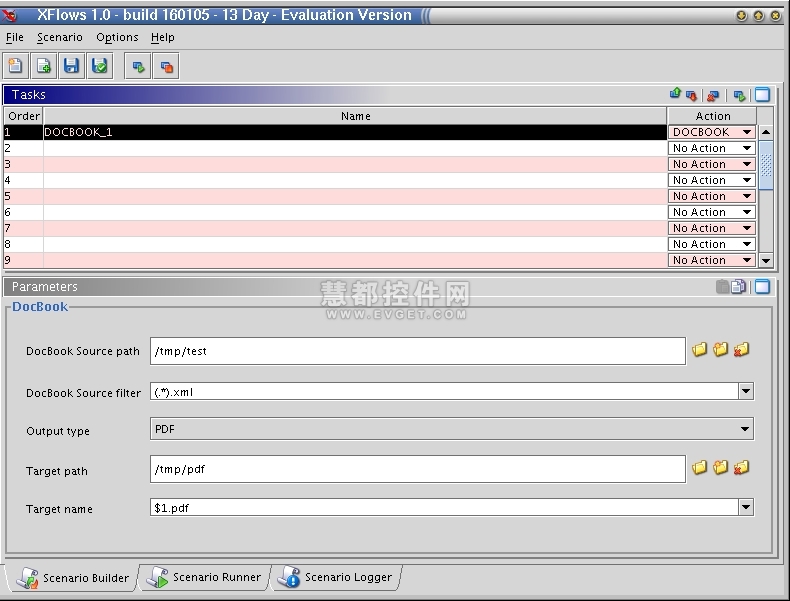Click the add-document icon with green plus
The height and width of the screenshot is (601, 790).
click(44, 66)
